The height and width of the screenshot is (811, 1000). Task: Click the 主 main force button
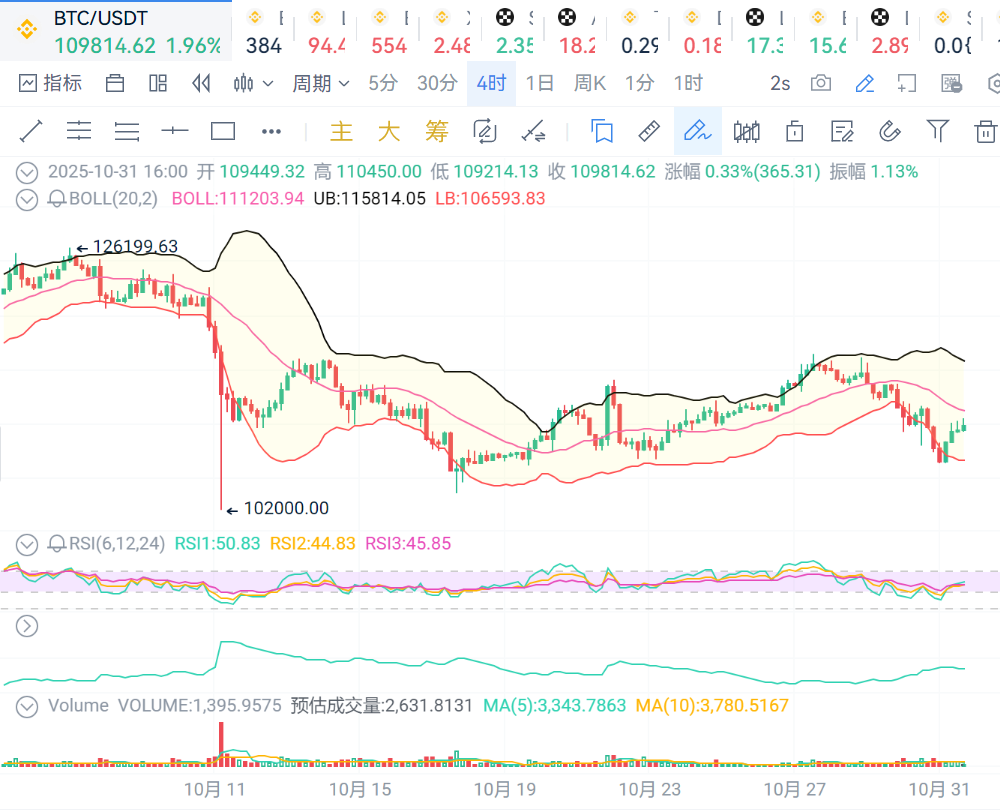coord(342,131)
